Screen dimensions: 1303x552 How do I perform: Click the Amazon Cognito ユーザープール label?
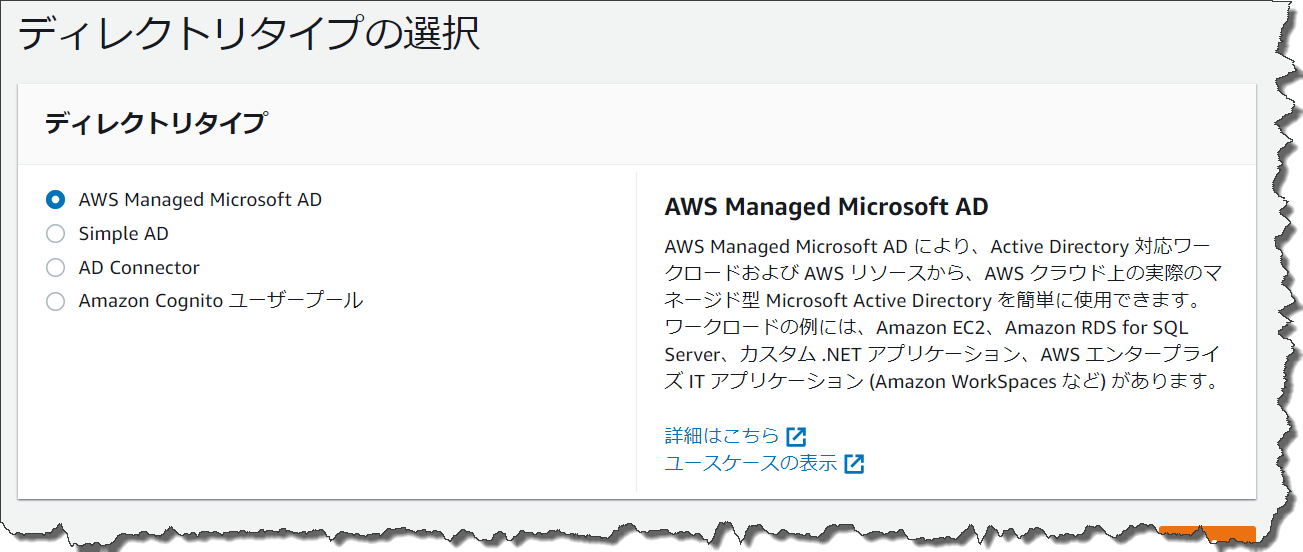(x=221, y=300)
